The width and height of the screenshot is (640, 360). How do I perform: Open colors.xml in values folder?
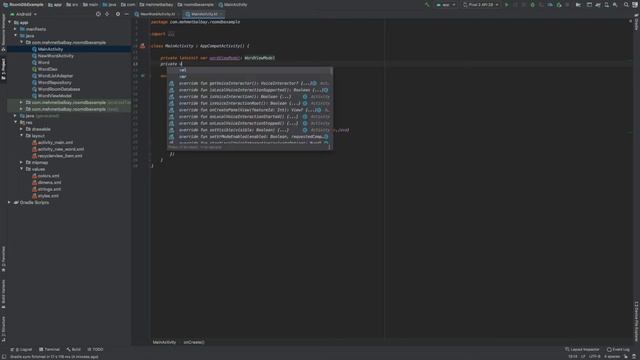click(x=48, y=176)
